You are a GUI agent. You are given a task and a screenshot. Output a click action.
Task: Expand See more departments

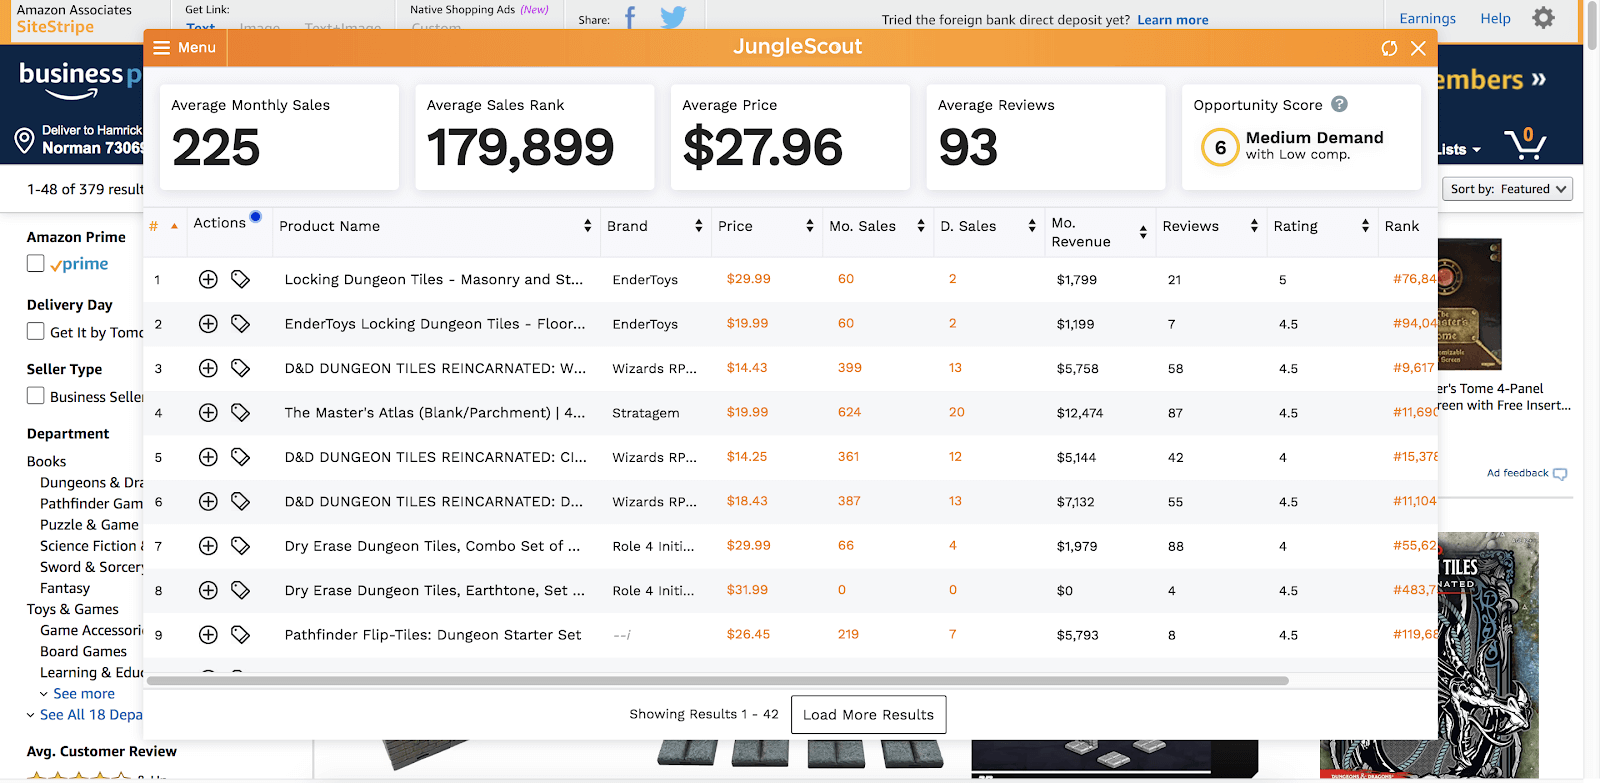[x=83, y=693]
